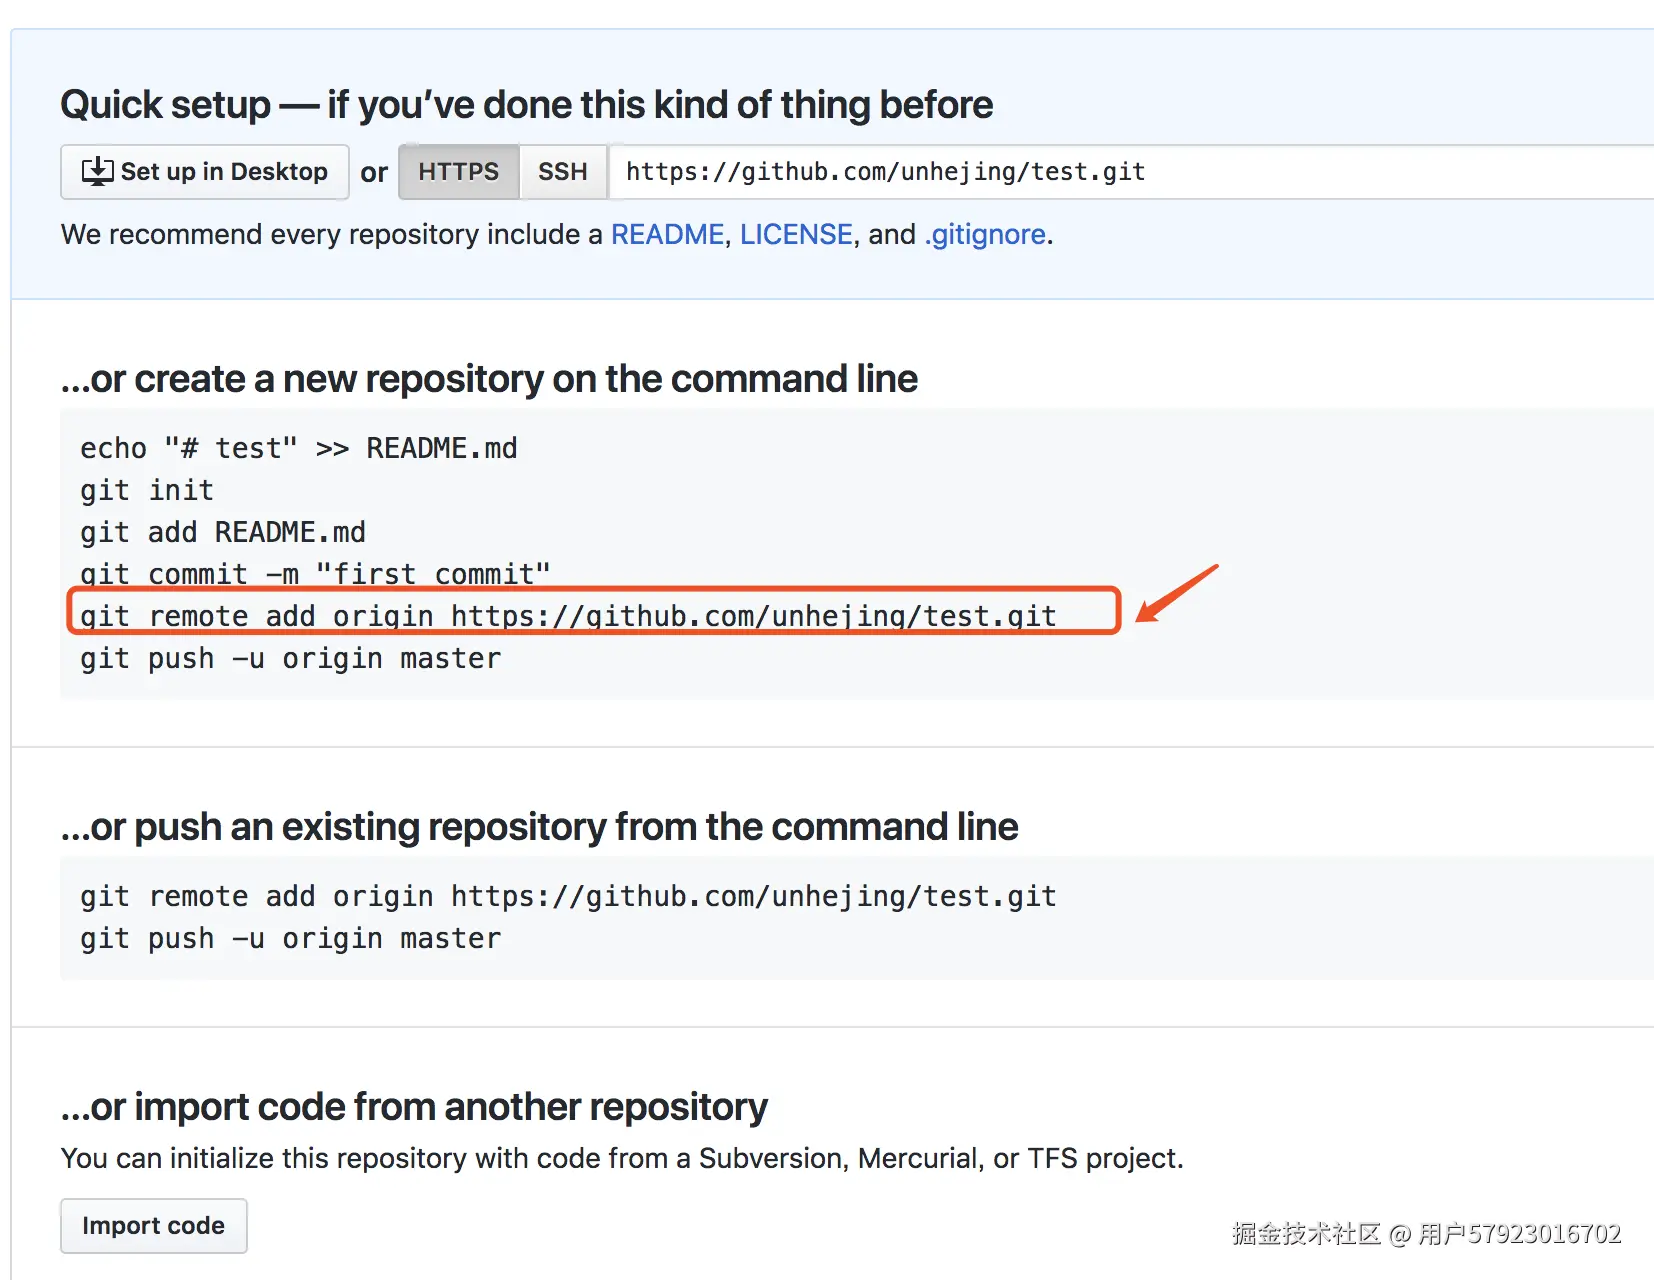Click the red-boxed git remote add origin command
Viewport: 1654px width, 1280px height.
(568, 615)
